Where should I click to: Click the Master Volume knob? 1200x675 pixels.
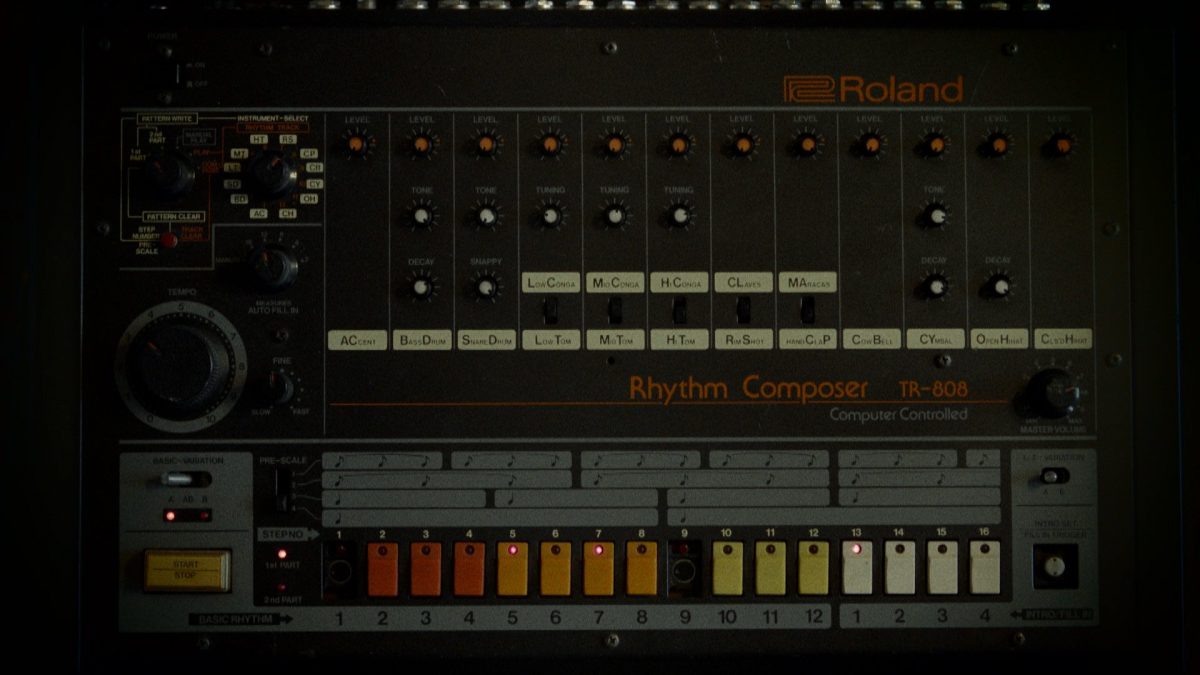(1048, 392)
